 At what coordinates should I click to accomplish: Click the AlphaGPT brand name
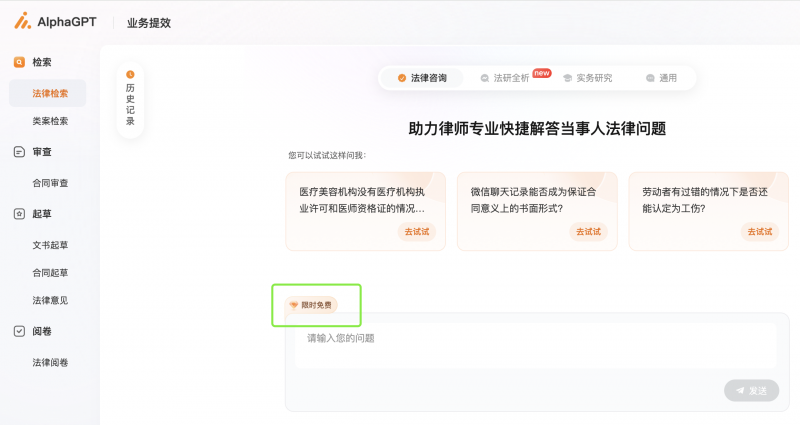point(67,22)
